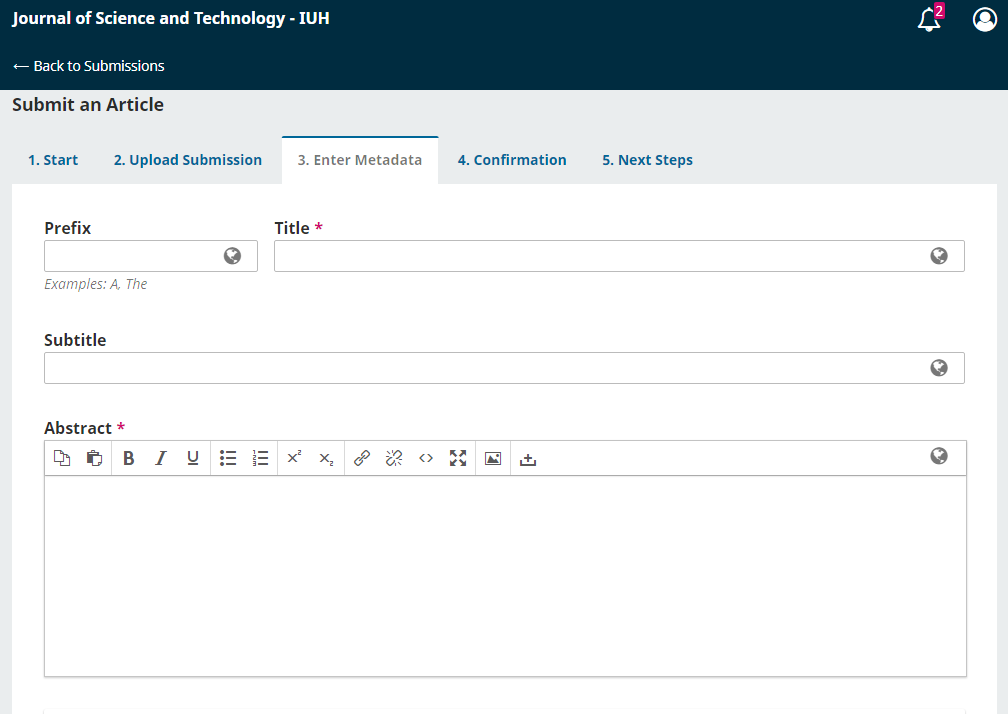Click the Abstract editor globe icon
Image resolution: width=1008 pixels, height=714 pixels.
pyautogui.click(x=939, y=456)
